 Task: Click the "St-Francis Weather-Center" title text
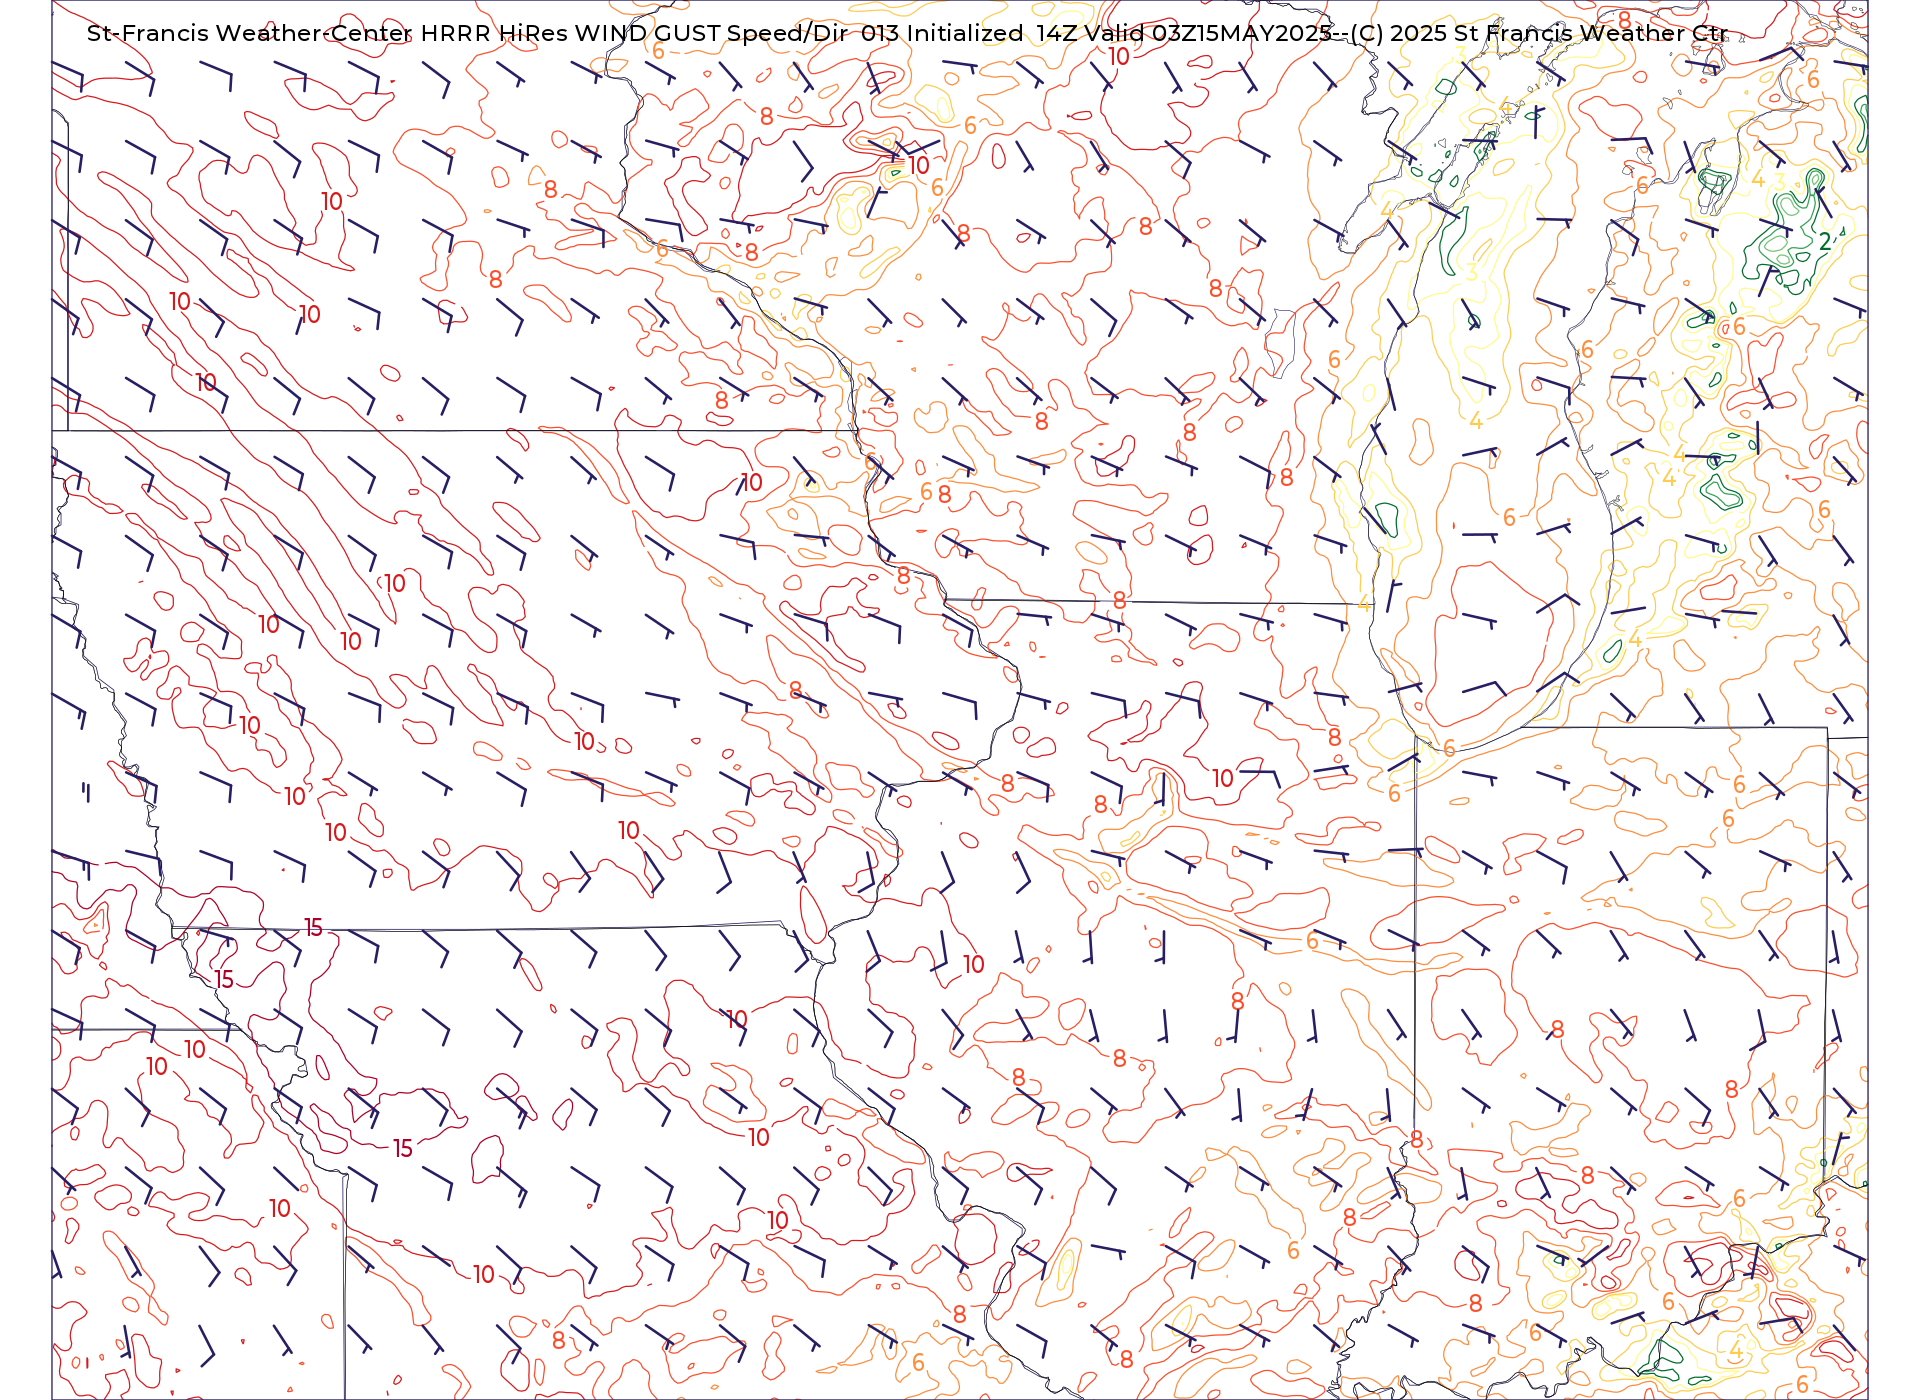[x=250, y=33]
